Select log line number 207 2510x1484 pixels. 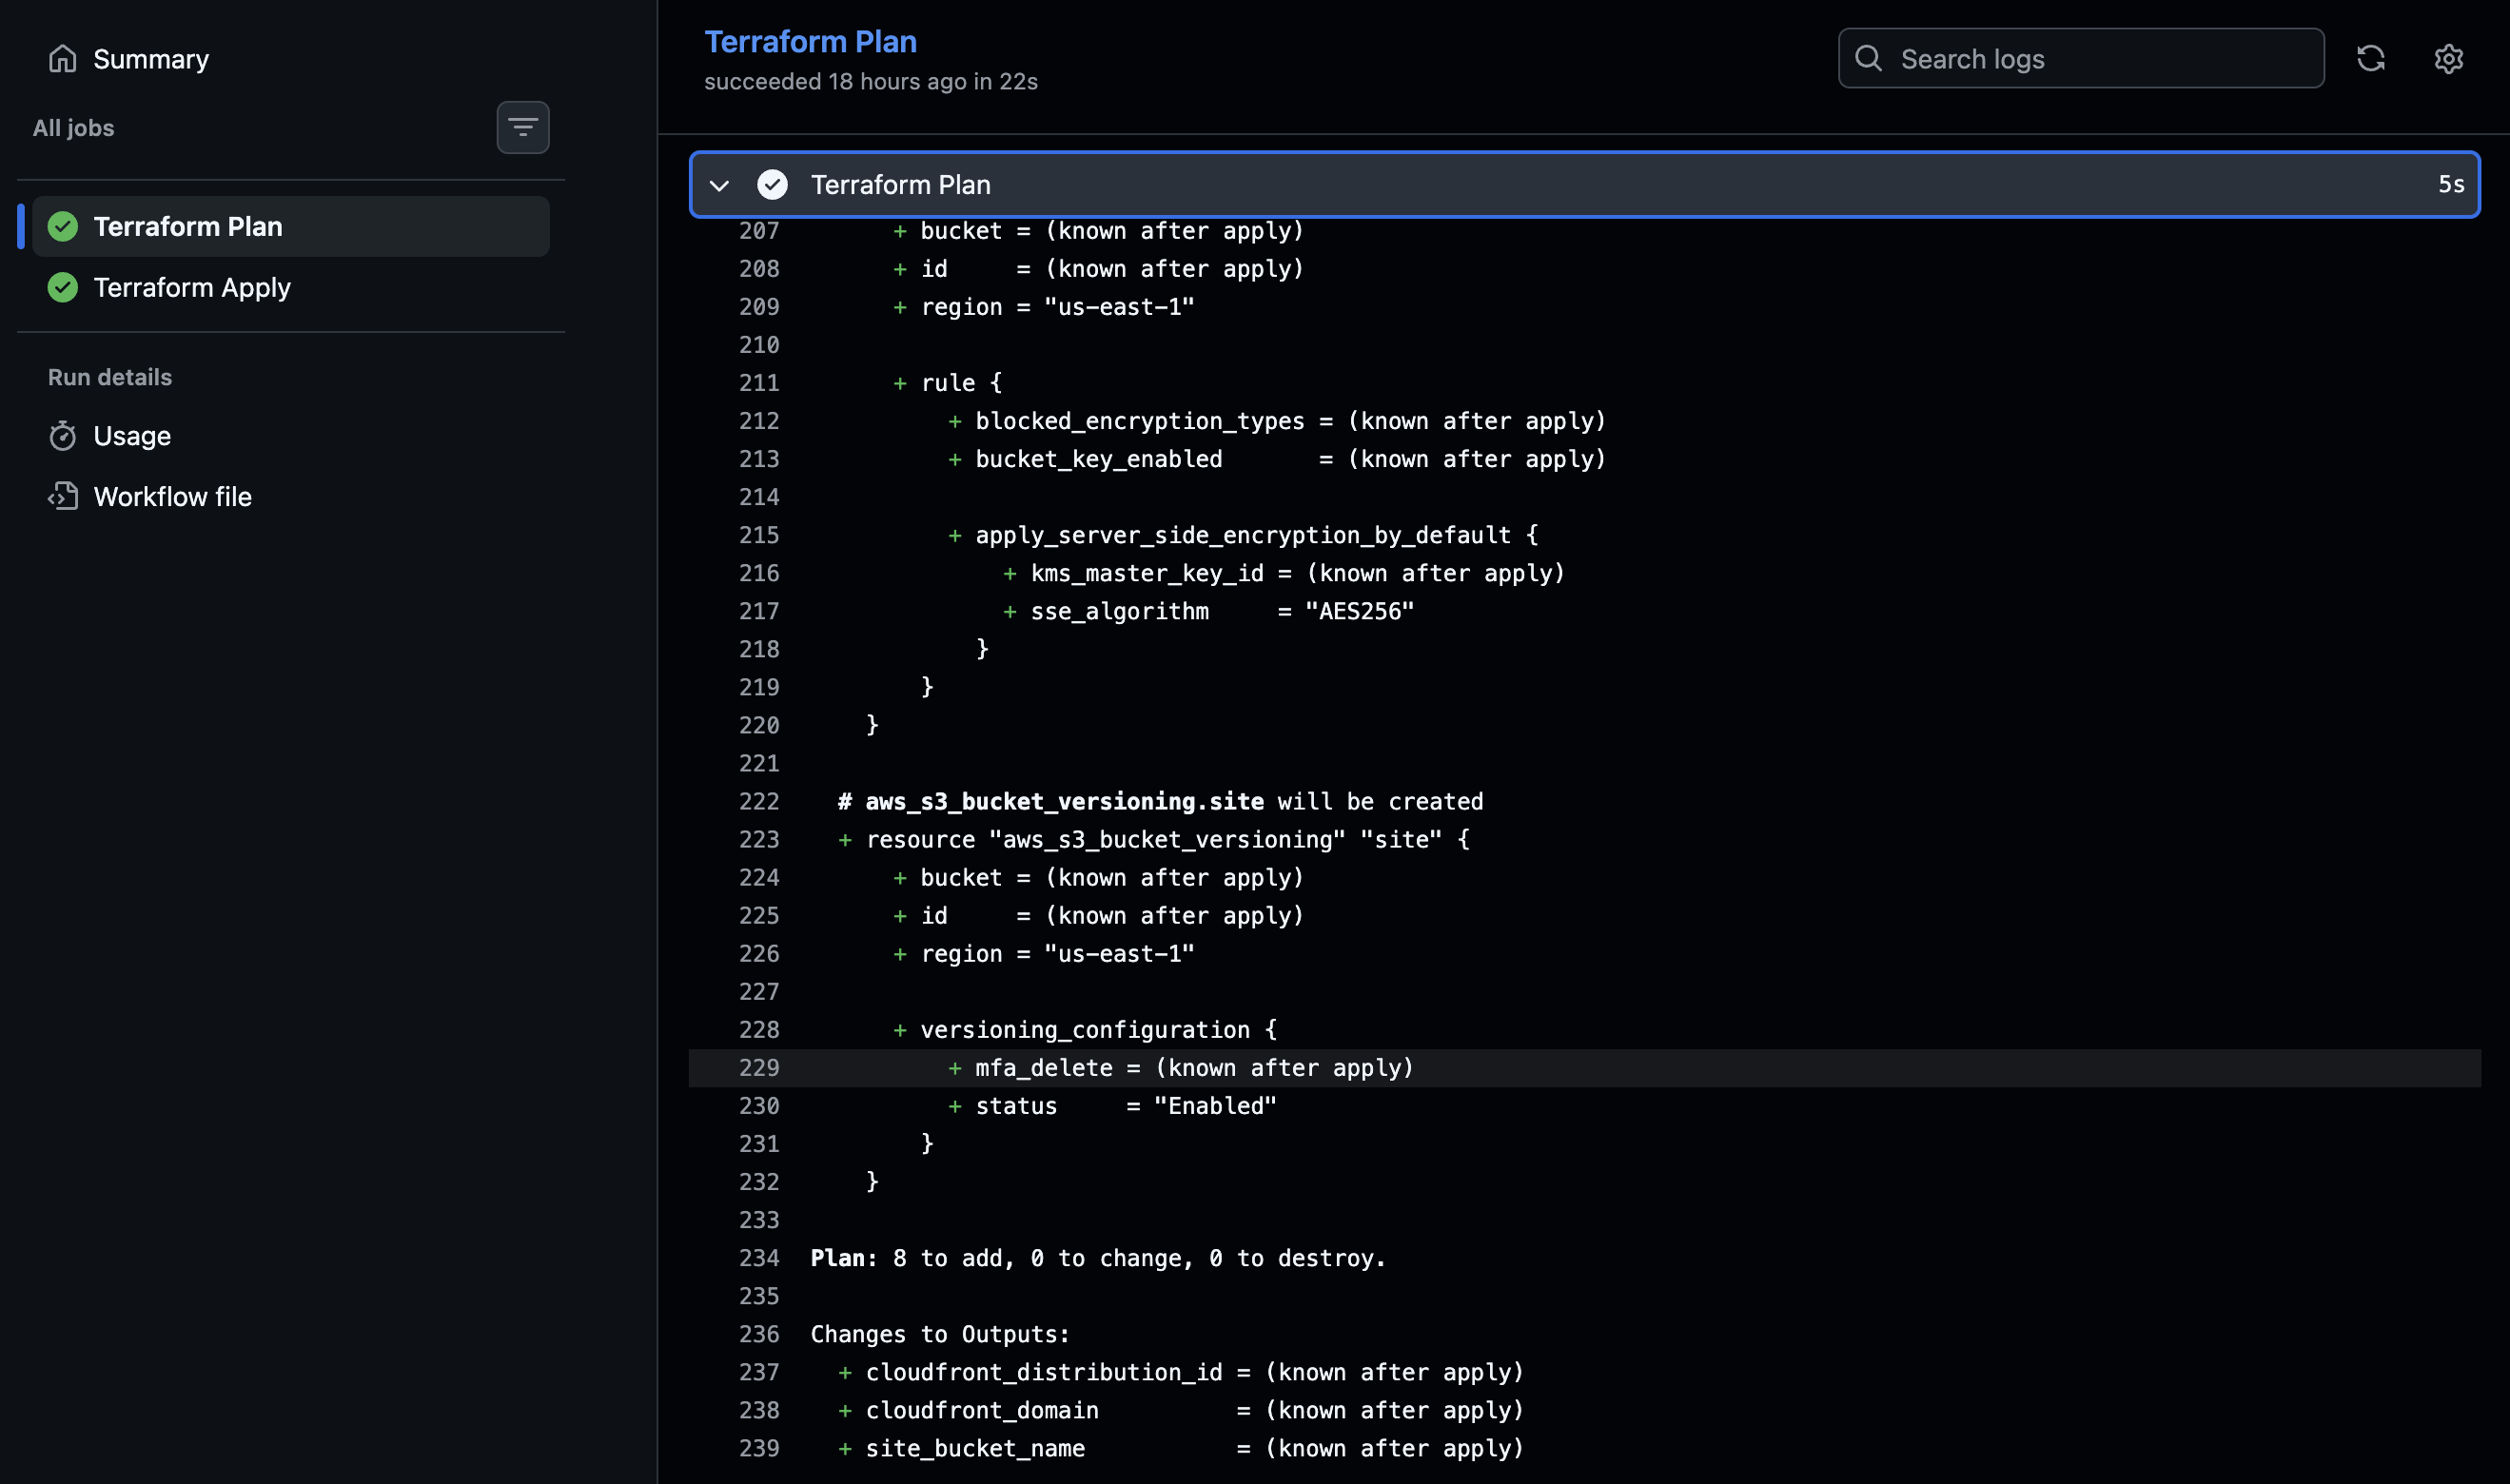coord(759,231)
